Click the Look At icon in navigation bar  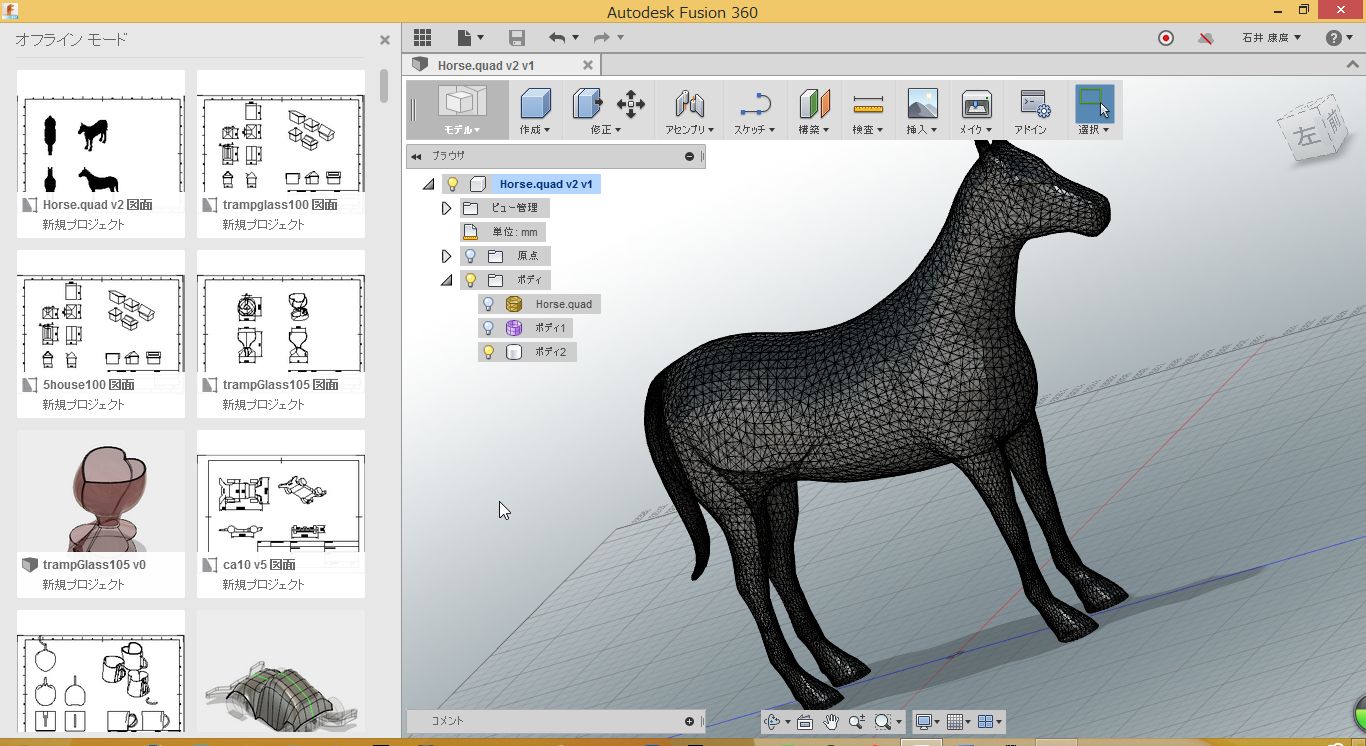(x=805, y=722)
